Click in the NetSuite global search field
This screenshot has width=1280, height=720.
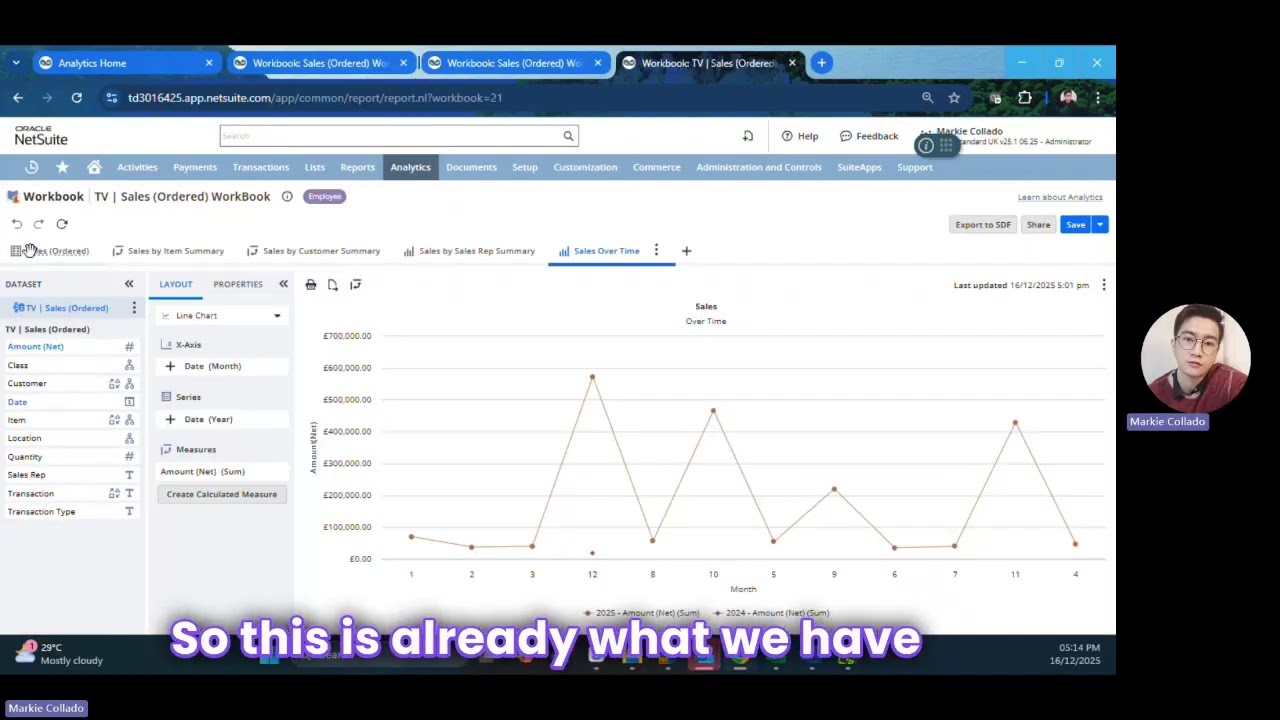(391, 136)
